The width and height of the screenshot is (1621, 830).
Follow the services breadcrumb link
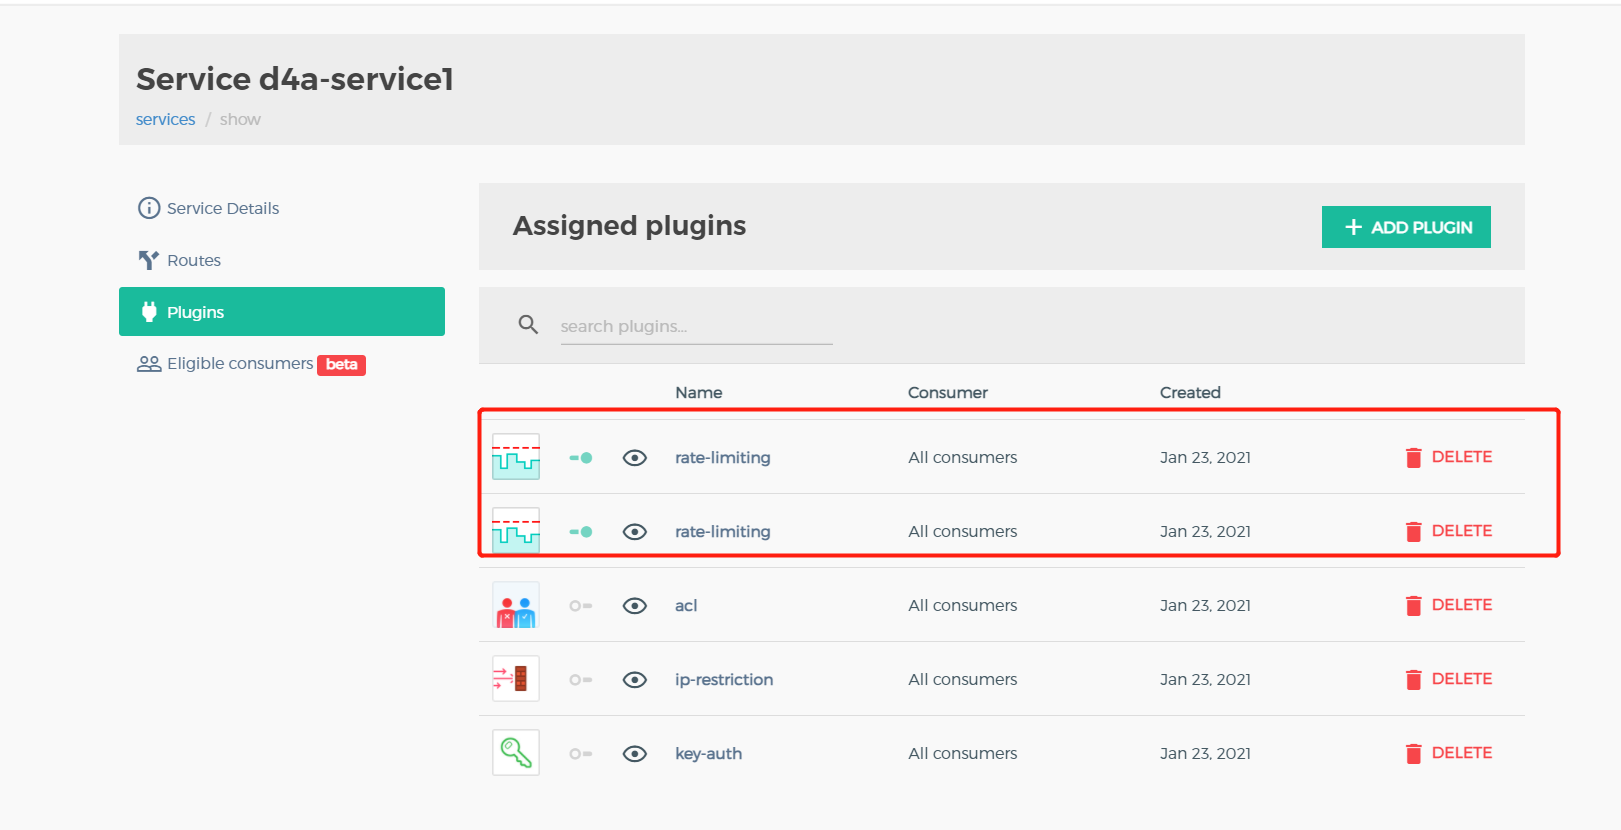tap(166, 119)
